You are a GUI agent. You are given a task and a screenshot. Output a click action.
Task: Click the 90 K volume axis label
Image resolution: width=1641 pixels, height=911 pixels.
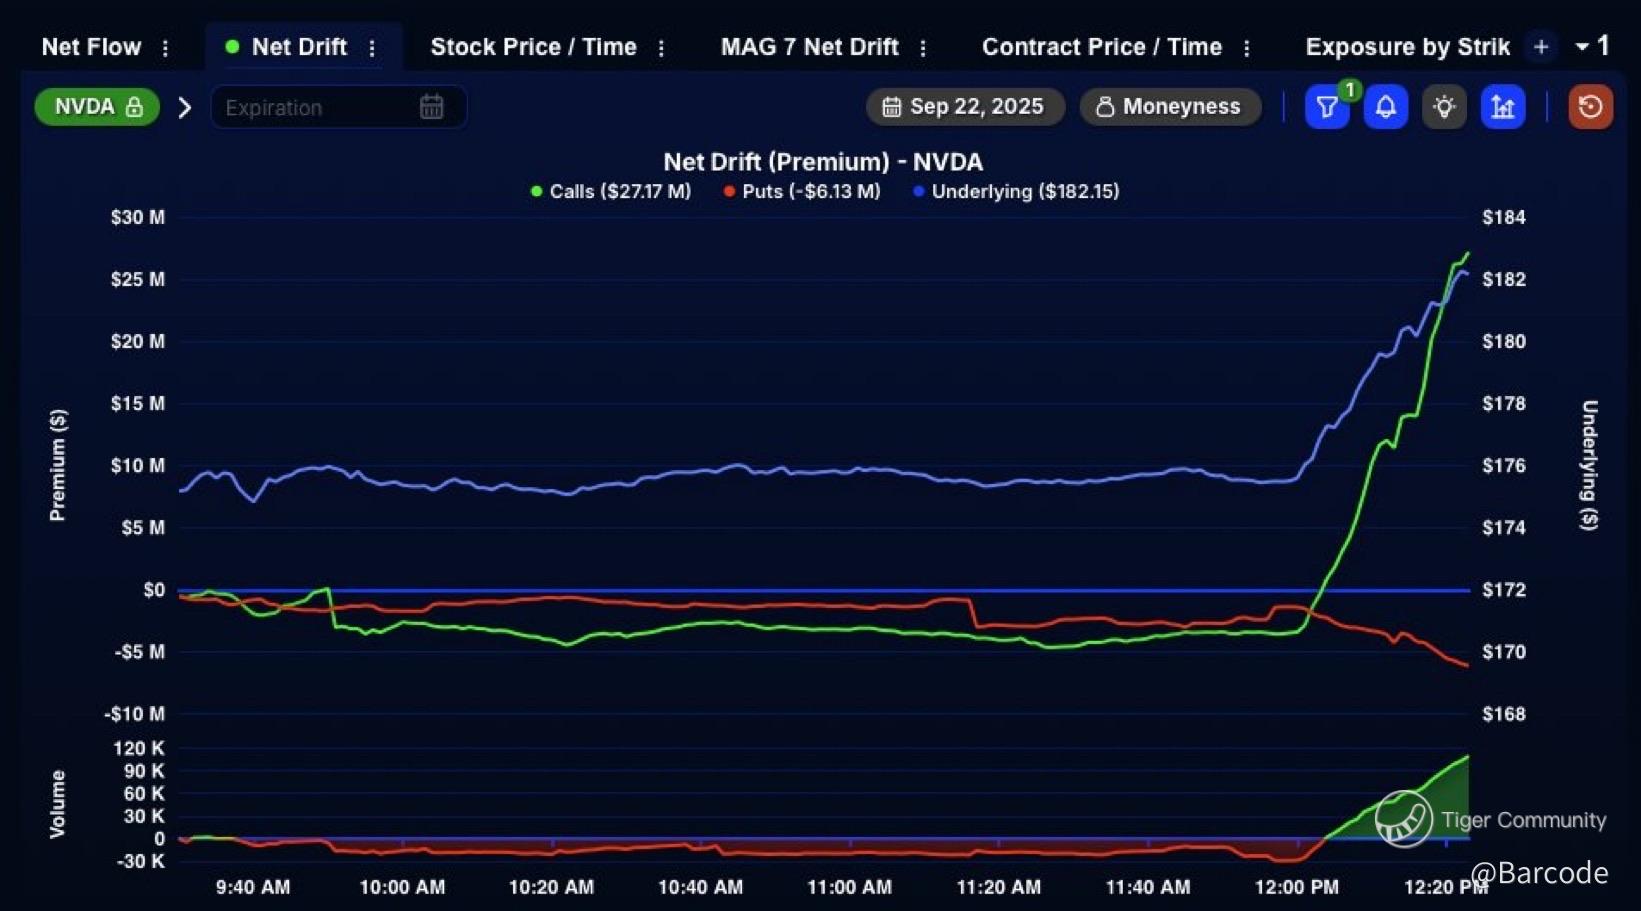144,771
